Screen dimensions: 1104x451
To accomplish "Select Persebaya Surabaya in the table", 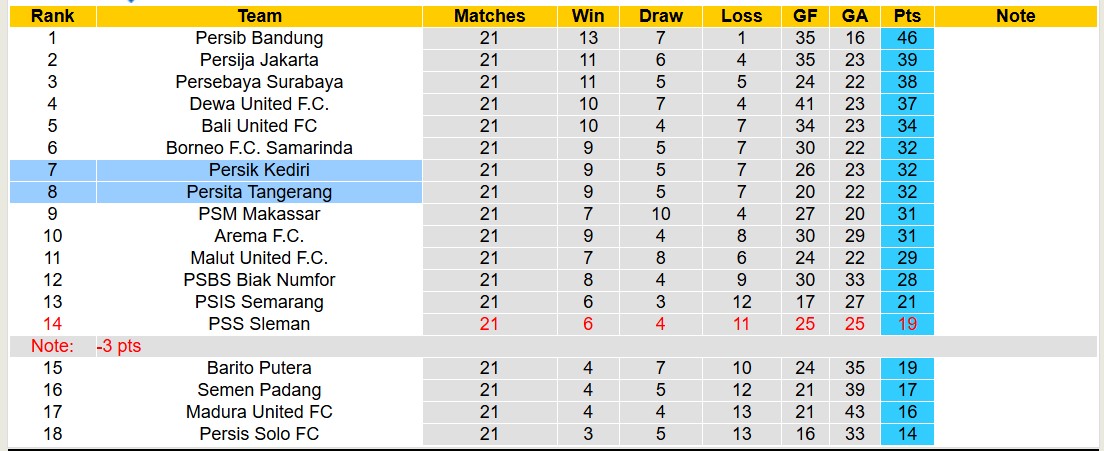I will coord(259,82).
